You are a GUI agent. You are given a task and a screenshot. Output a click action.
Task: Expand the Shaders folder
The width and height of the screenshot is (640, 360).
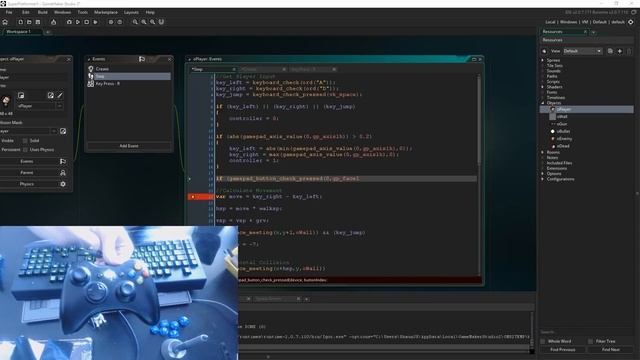[x=543, y=87]
